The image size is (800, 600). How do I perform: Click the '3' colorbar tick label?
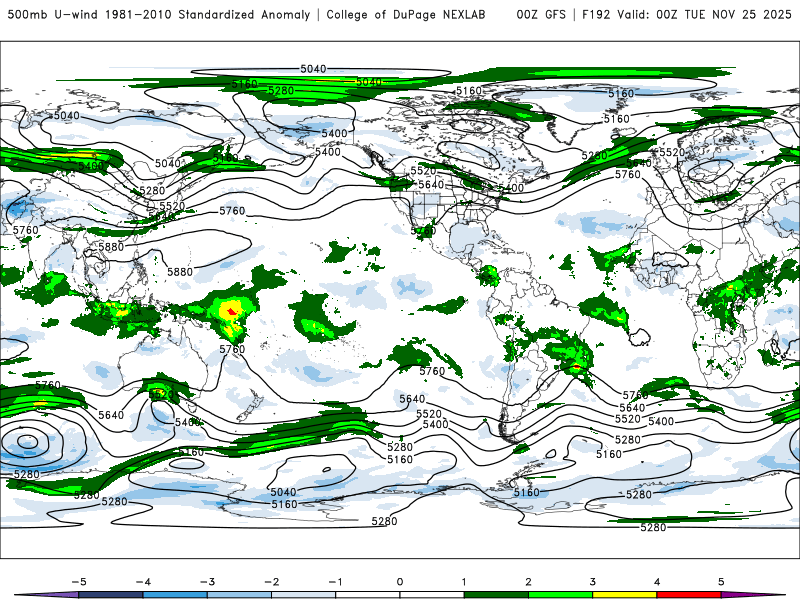(x=592, y=582)
